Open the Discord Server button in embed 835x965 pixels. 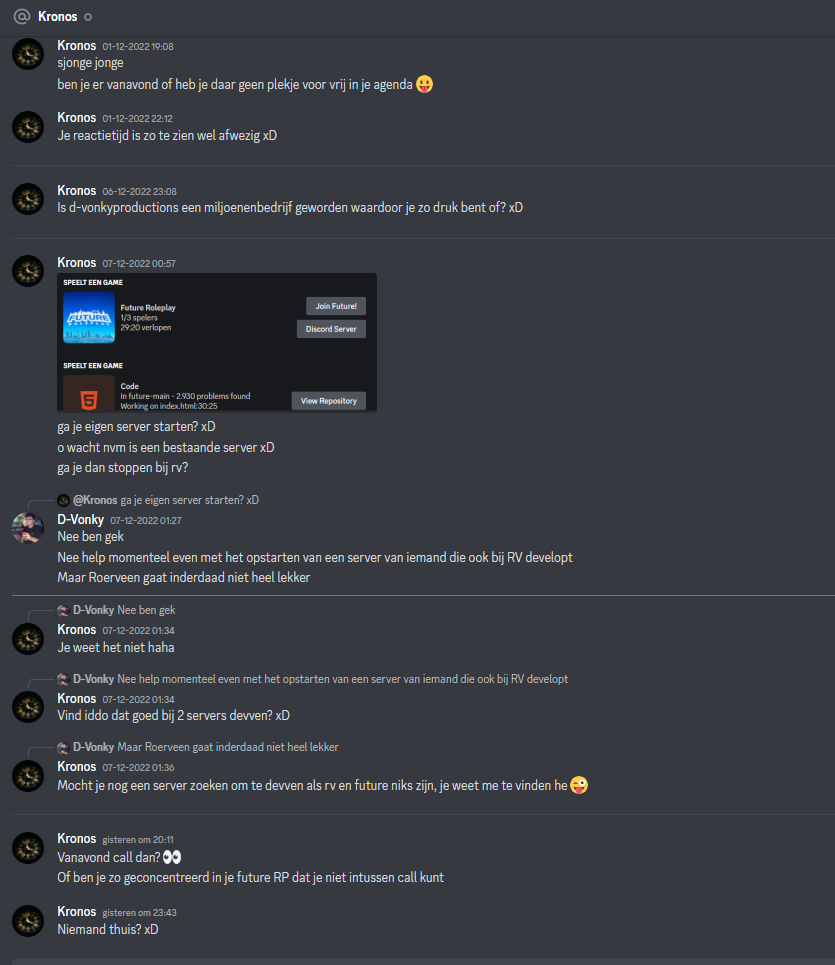point(331,329)
